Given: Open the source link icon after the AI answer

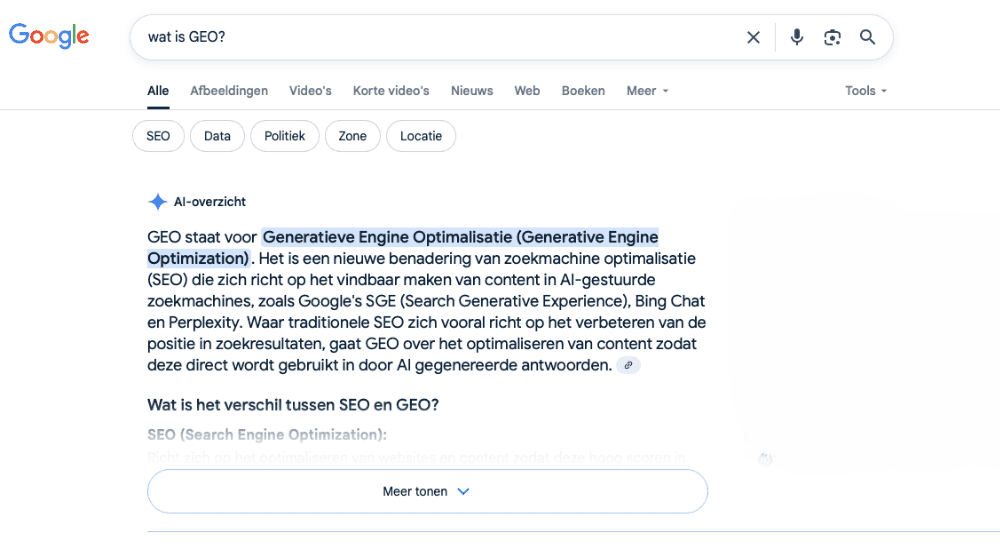Looking at the screenshot, I should point(628,365).
